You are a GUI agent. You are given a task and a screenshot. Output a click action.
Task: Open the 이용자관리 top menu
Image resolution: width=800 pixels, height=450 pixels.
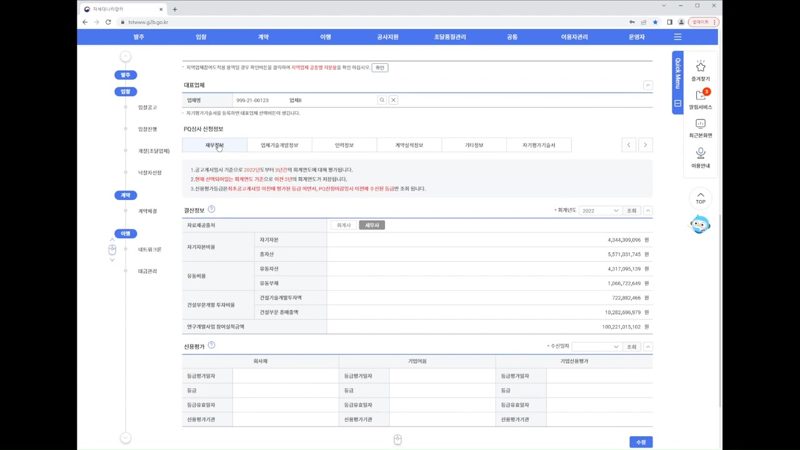(x=574, y=37)
